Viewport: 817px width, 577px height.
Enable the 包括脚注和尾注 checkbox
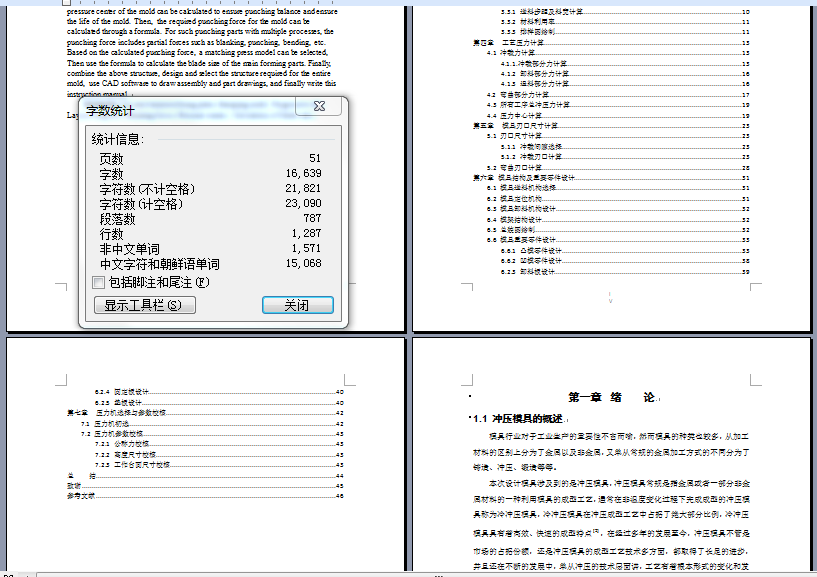point(98,285)
